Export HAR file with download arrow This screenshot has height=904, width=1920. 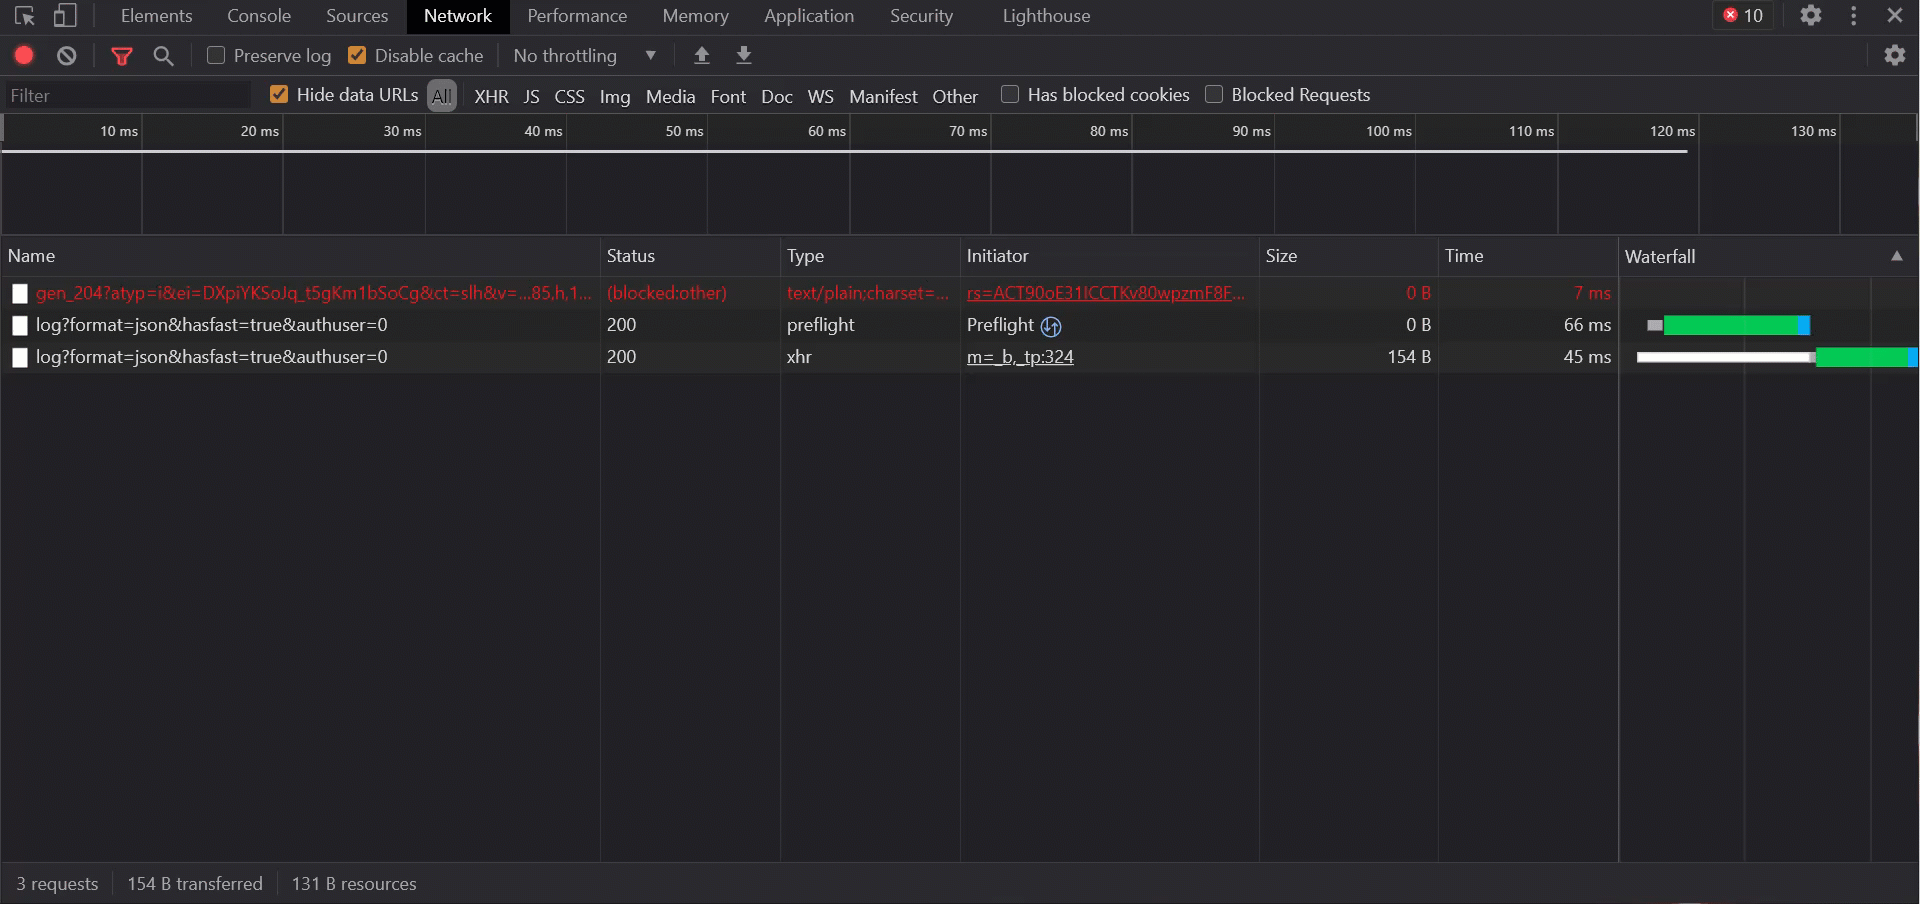[x=744, y=56]
